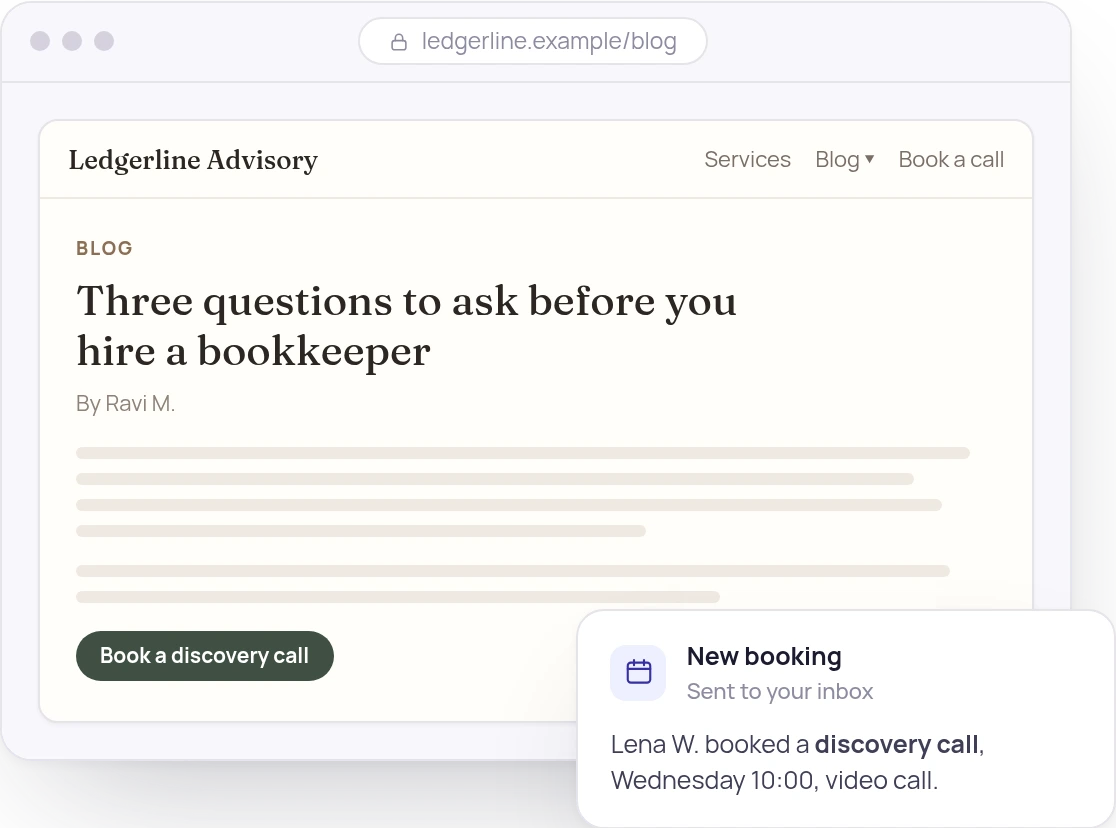
Task: Click the article headline about hiring a bookkeeper
Action: coord(406,325)
